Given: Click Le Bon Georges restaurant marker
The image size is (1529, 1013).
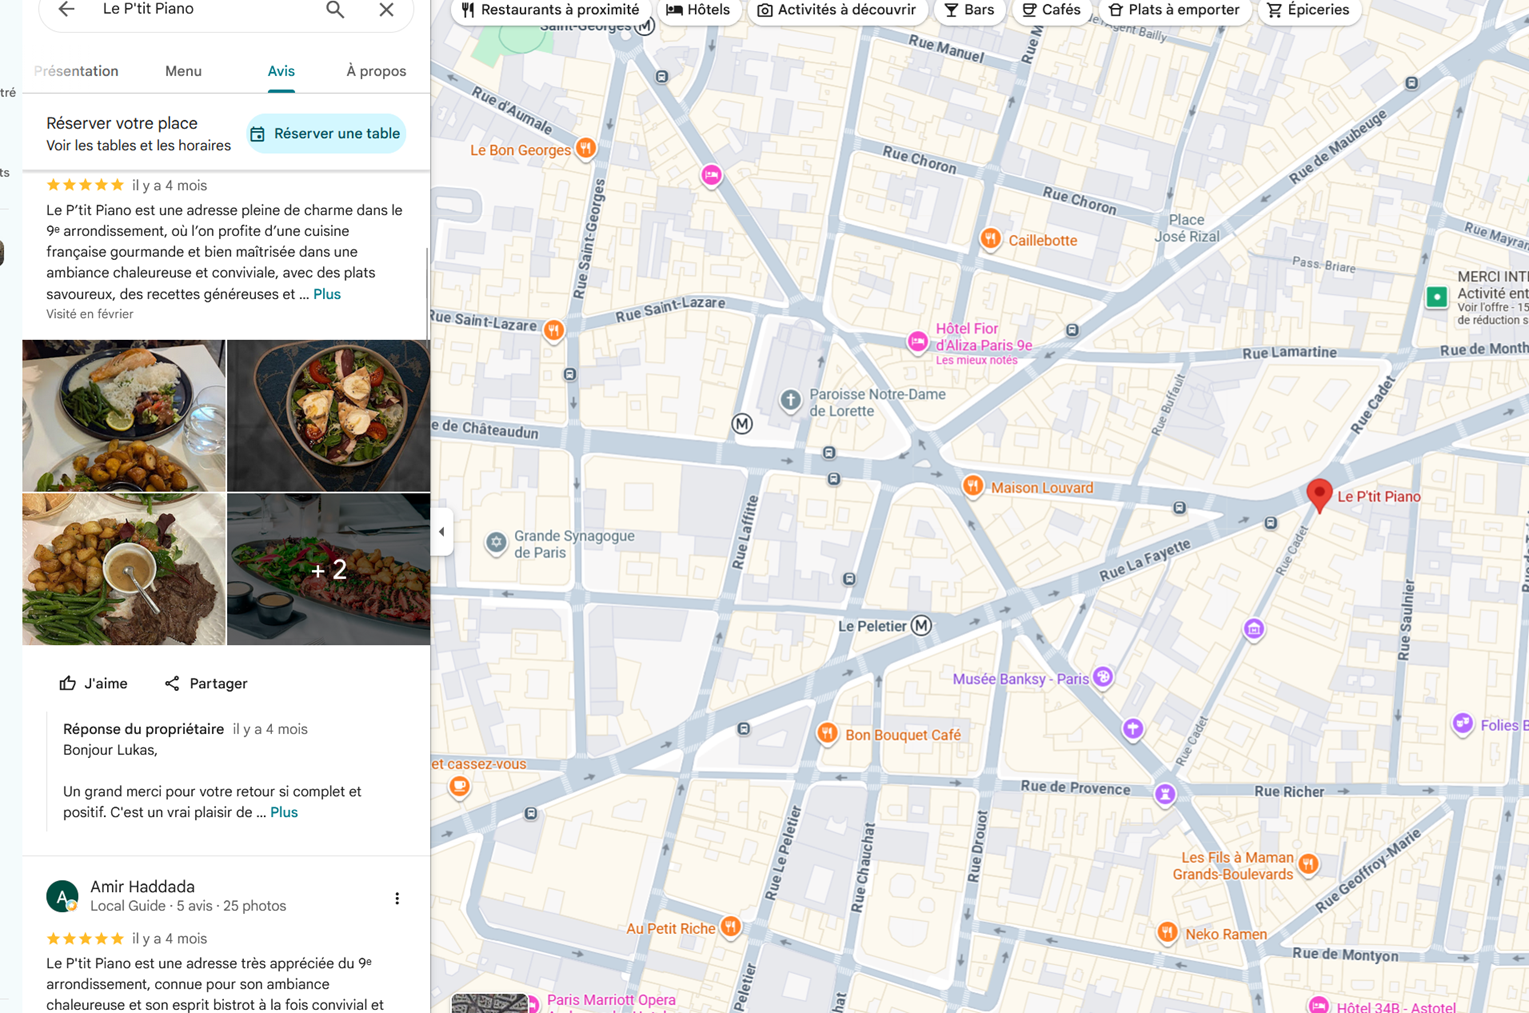Looking at the screenshot, I should (x=586, y=149).
